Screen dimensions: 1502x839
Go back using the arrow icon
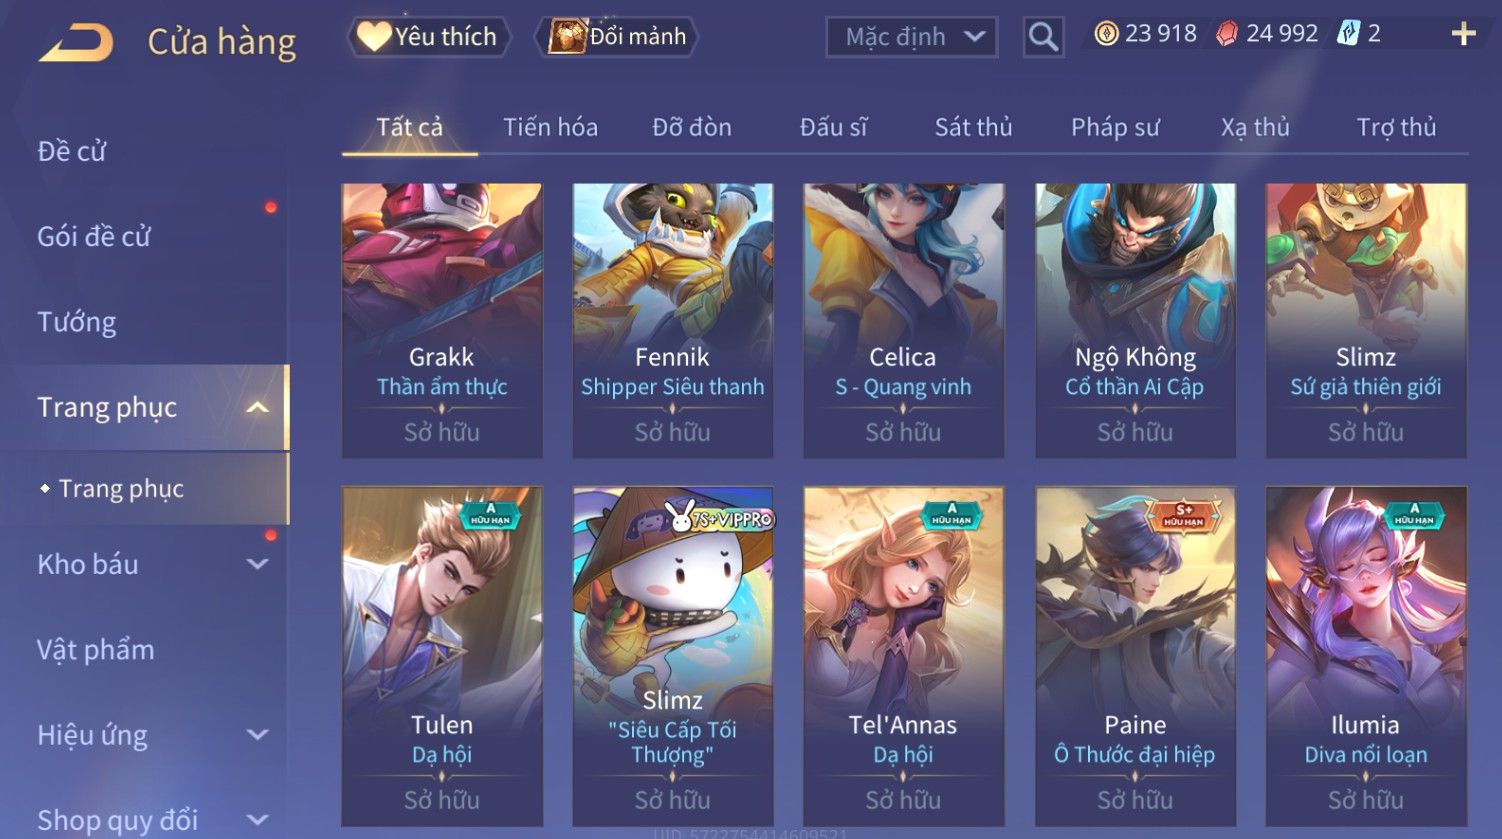(76, 43)
